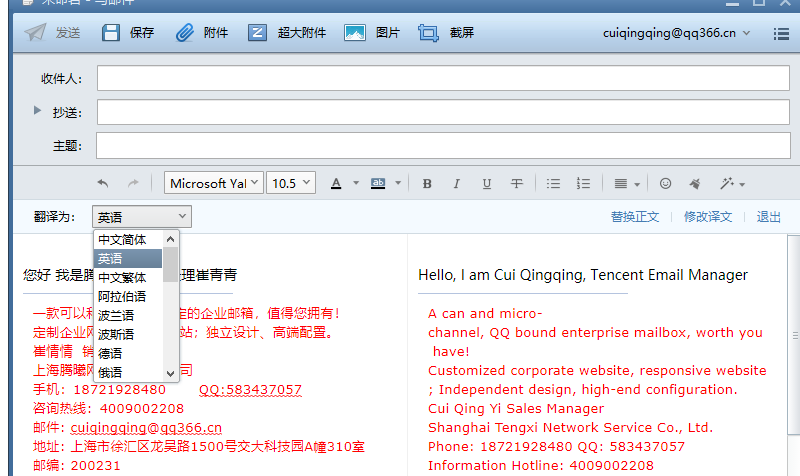Click the subject (主题) input field
Viewport: 800px width, 476px height.
pos(443,145)
